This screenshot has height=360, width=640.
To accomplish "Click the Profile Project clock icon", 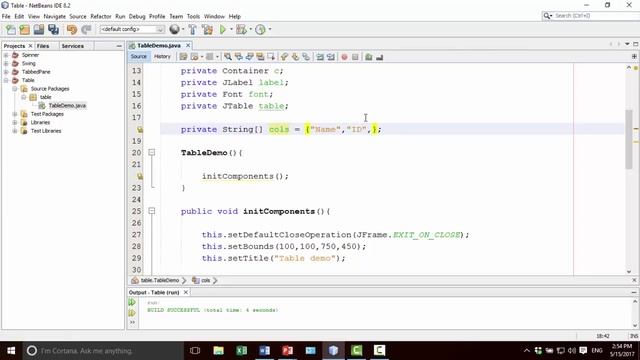I will [260, 29].
